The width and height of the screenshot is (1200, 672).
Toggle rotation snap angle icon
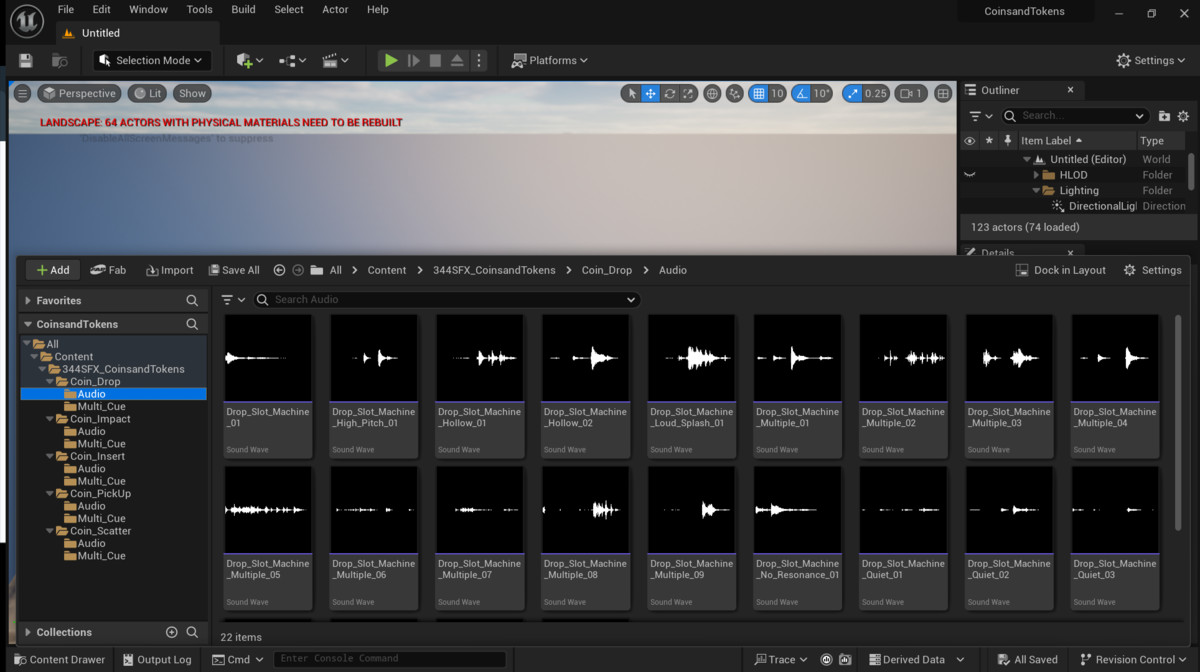pyautogui.click(x=800, y=93)
